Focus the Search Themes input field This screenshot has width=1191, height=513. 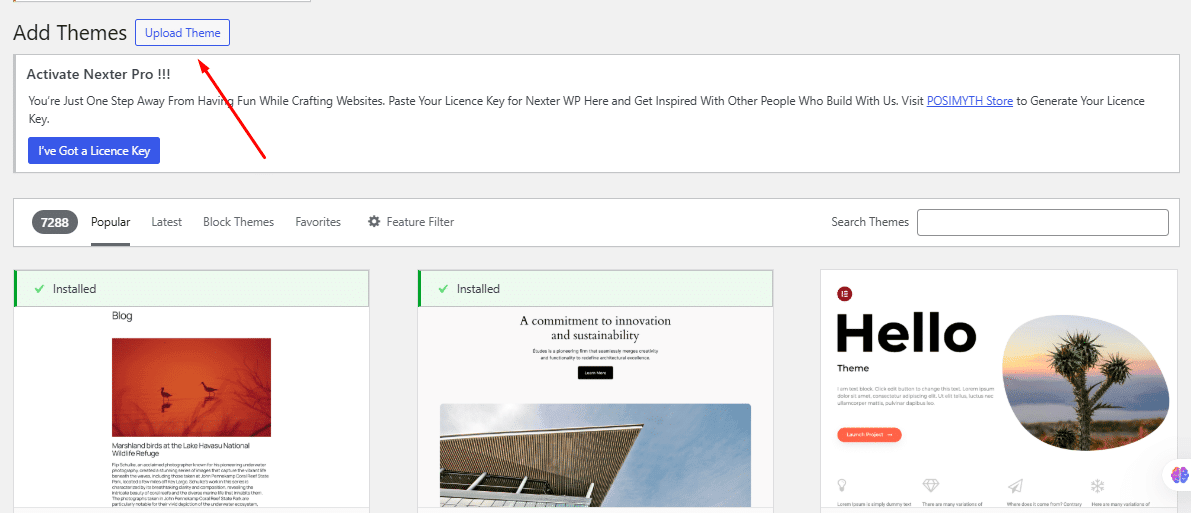click(1043, 222)
